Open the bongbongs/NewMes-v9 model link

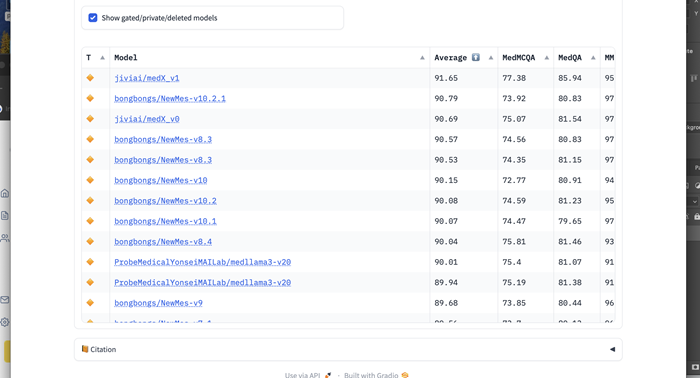158,303
